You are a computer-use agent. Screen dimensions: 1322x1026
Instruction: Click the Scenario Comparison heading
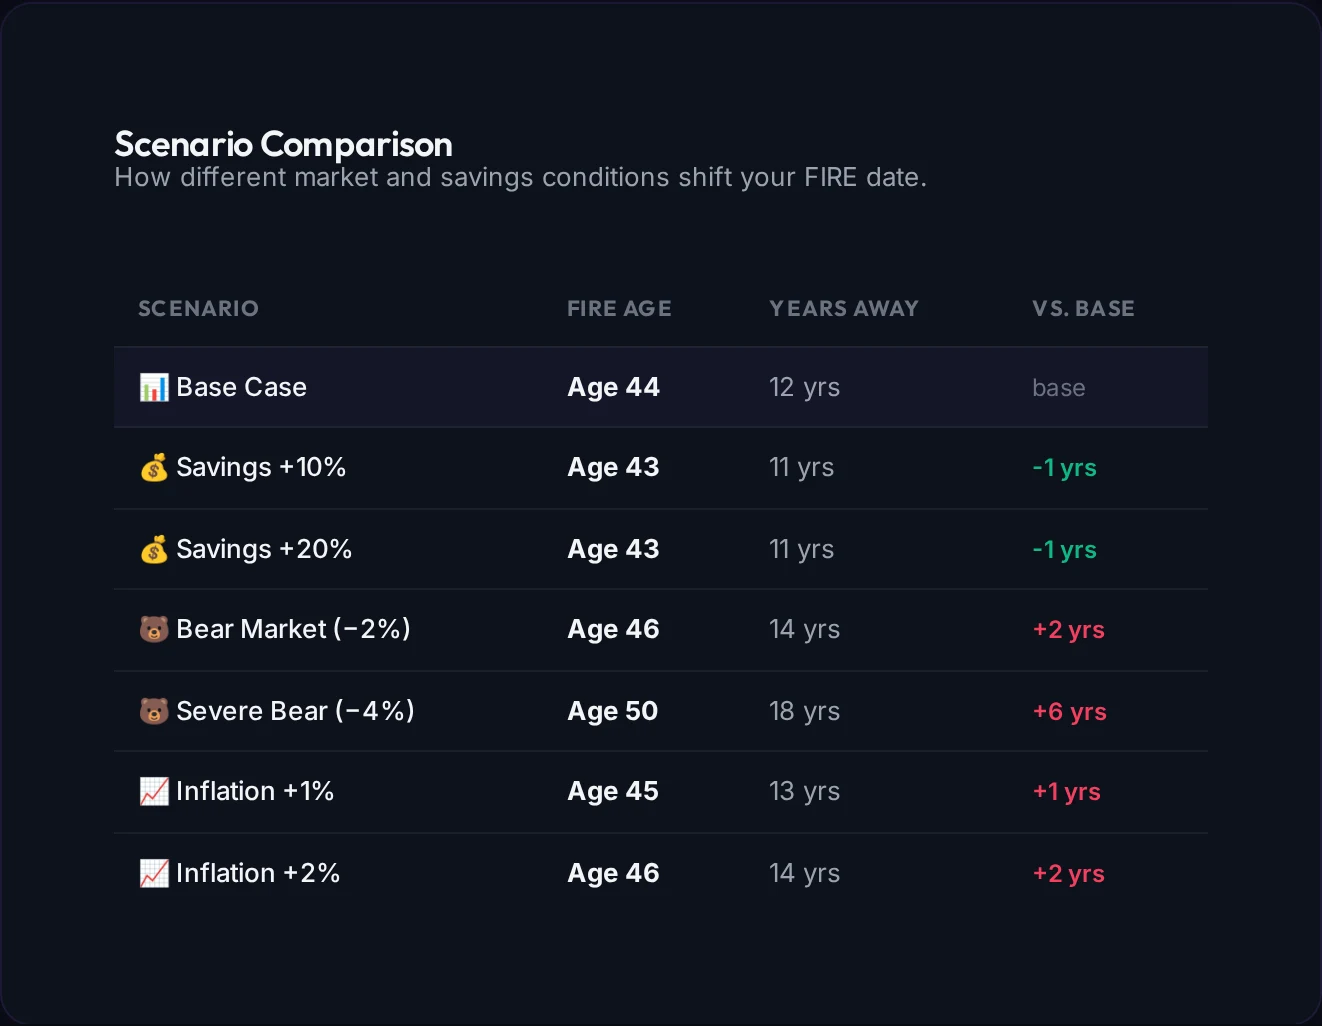coord(283,144)
